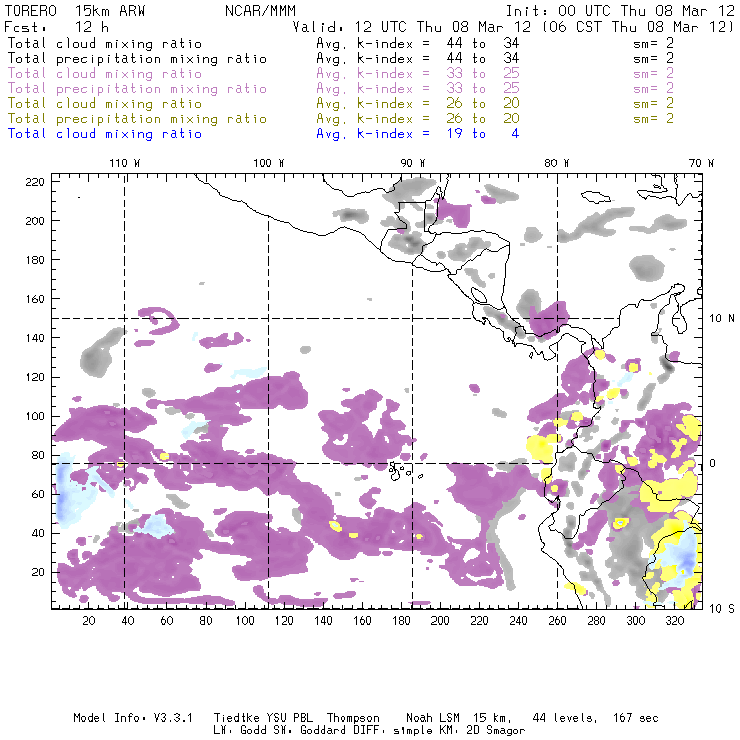
Task: Select the bottom-axis '260' tick label
Action: (x=557, y=621)
